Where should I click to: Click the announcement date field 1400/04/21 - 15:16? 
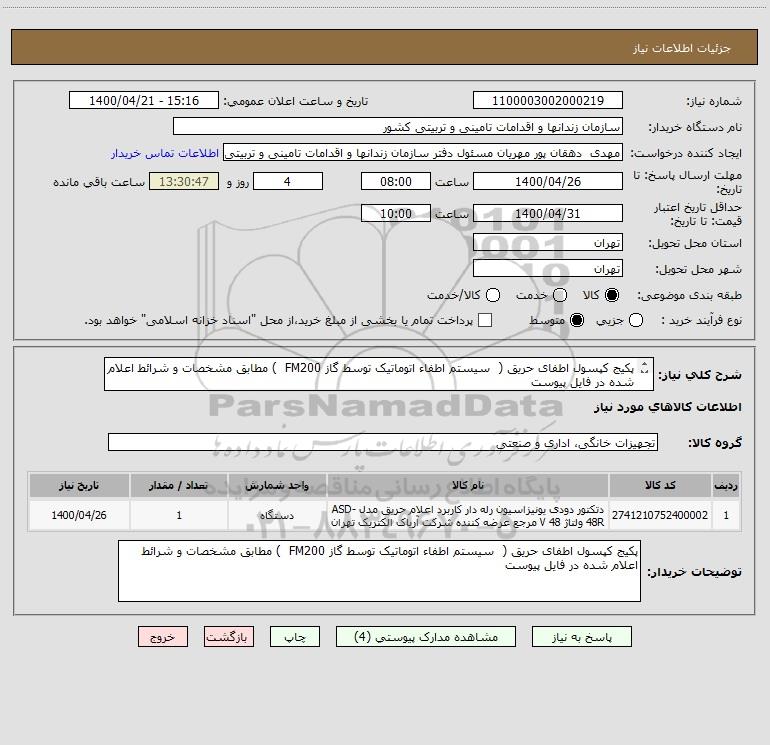pos(144,100)
